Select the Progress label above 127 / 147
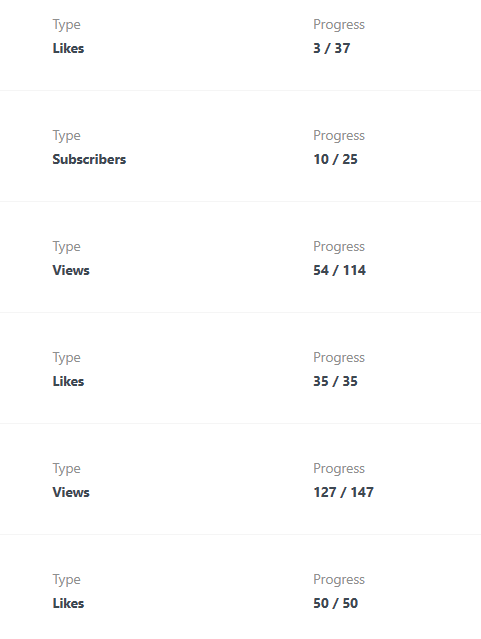The height and width of the screenshot is (639, 481). 339,469
